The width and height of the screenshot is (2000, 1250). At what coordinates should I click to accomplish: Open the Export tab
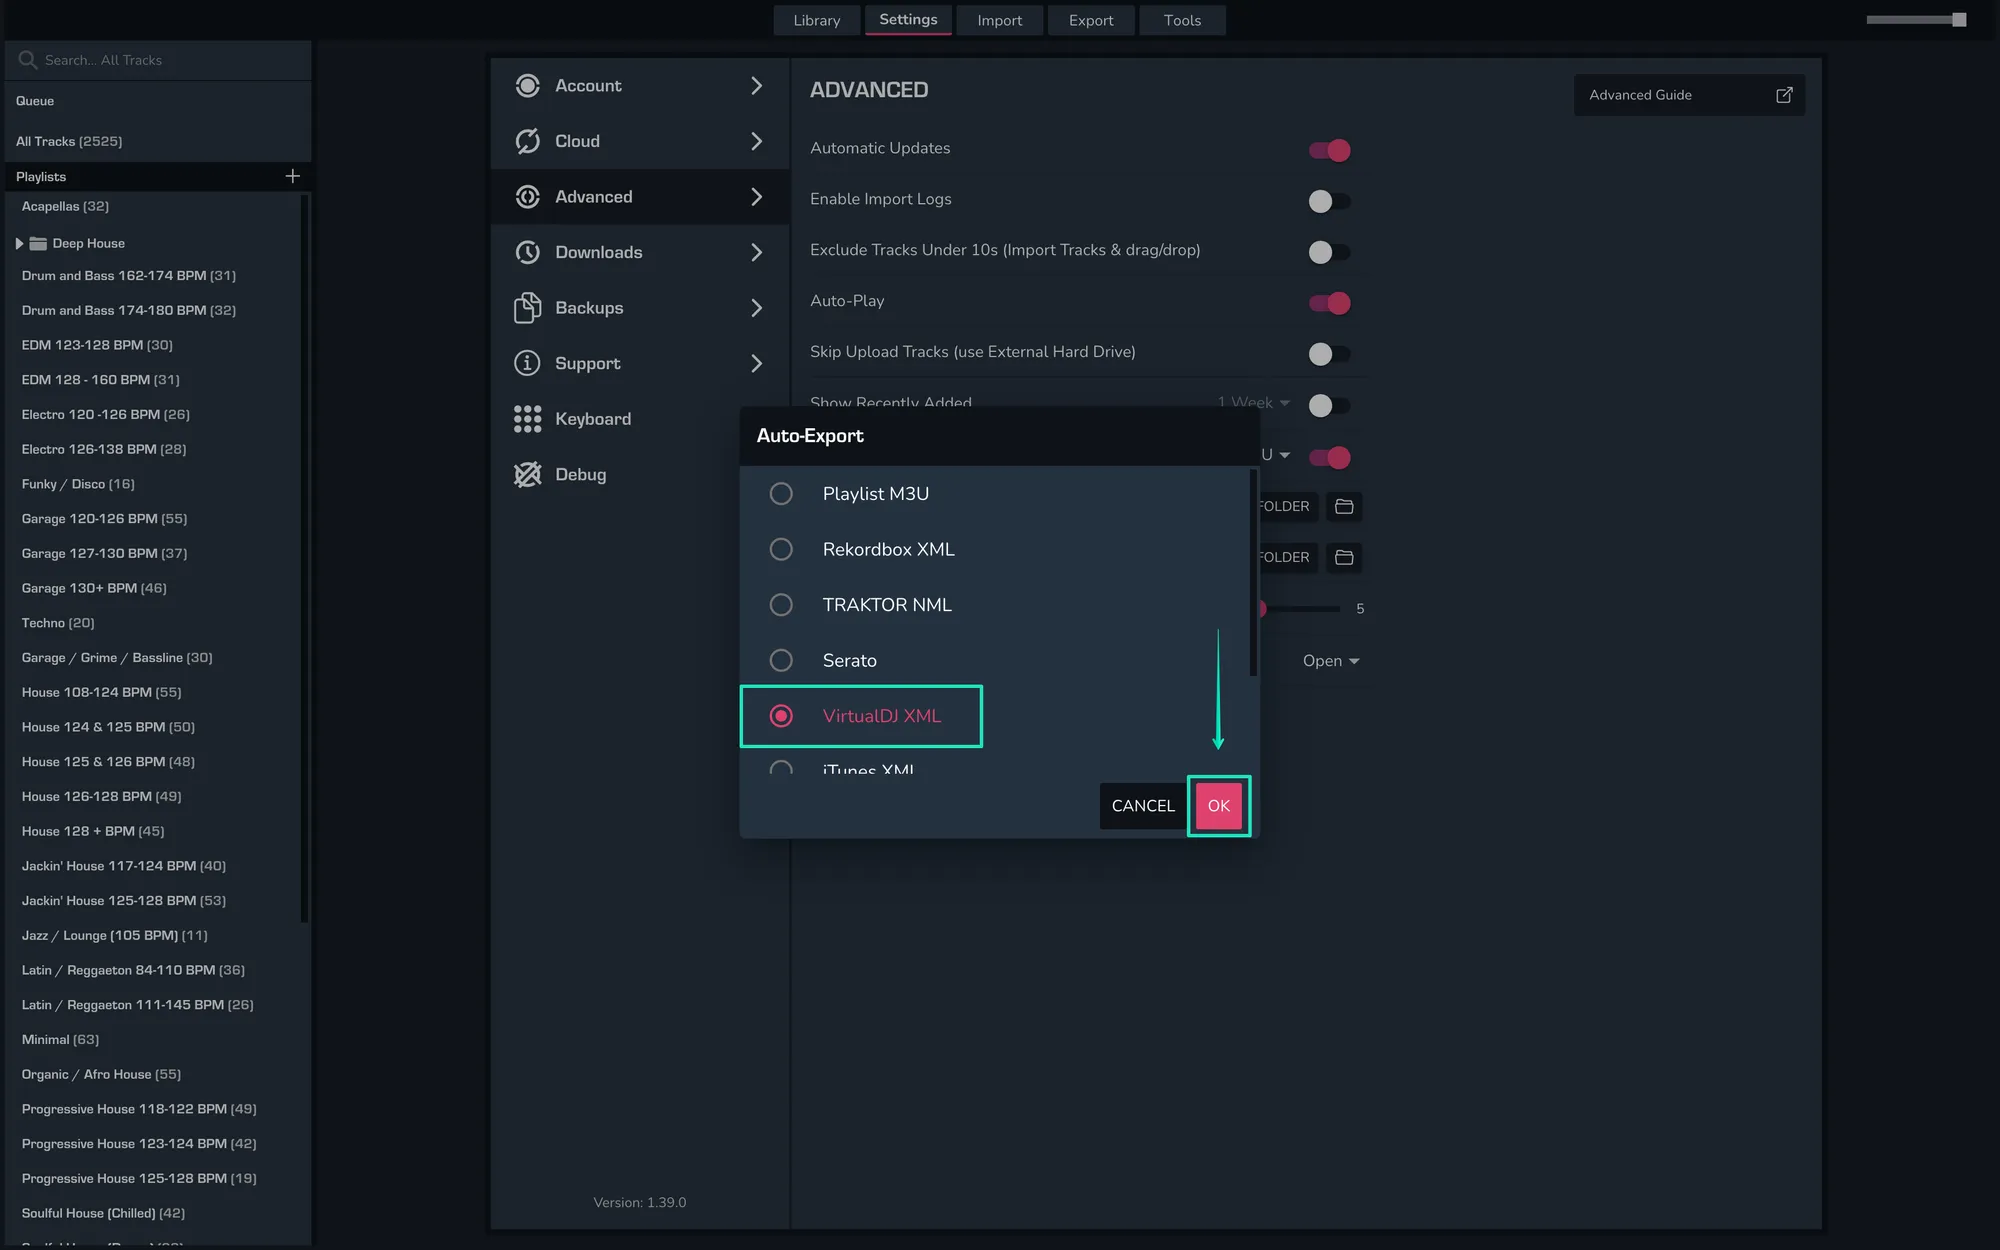[1090, 20]
